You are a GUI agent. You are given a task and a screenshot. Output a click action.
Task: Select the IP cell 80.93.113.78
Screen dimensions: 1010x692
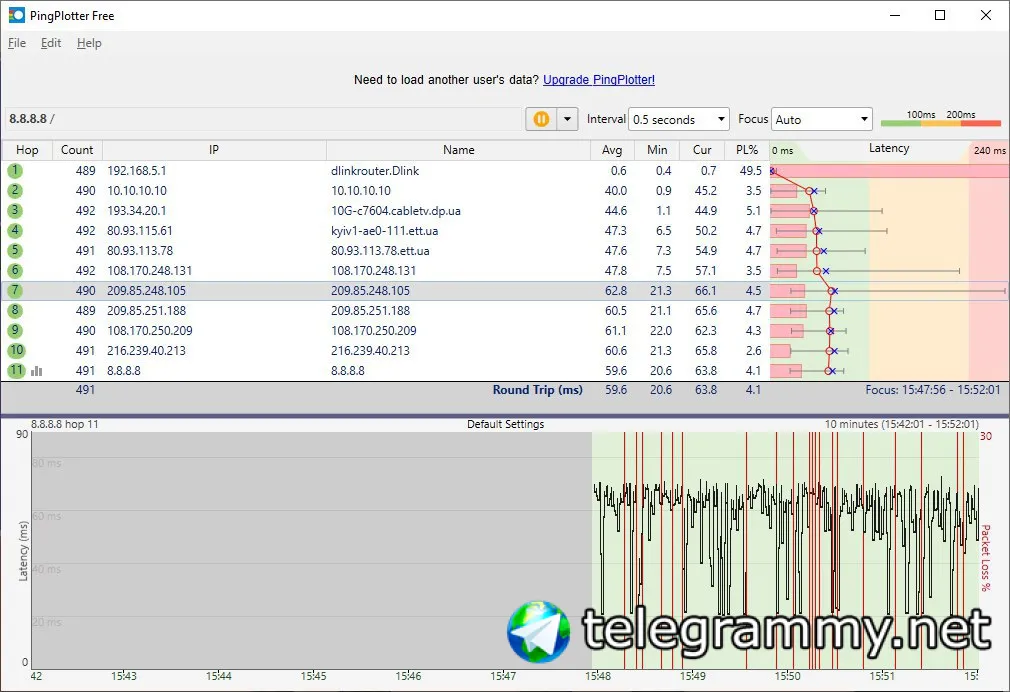pos(140,251)
